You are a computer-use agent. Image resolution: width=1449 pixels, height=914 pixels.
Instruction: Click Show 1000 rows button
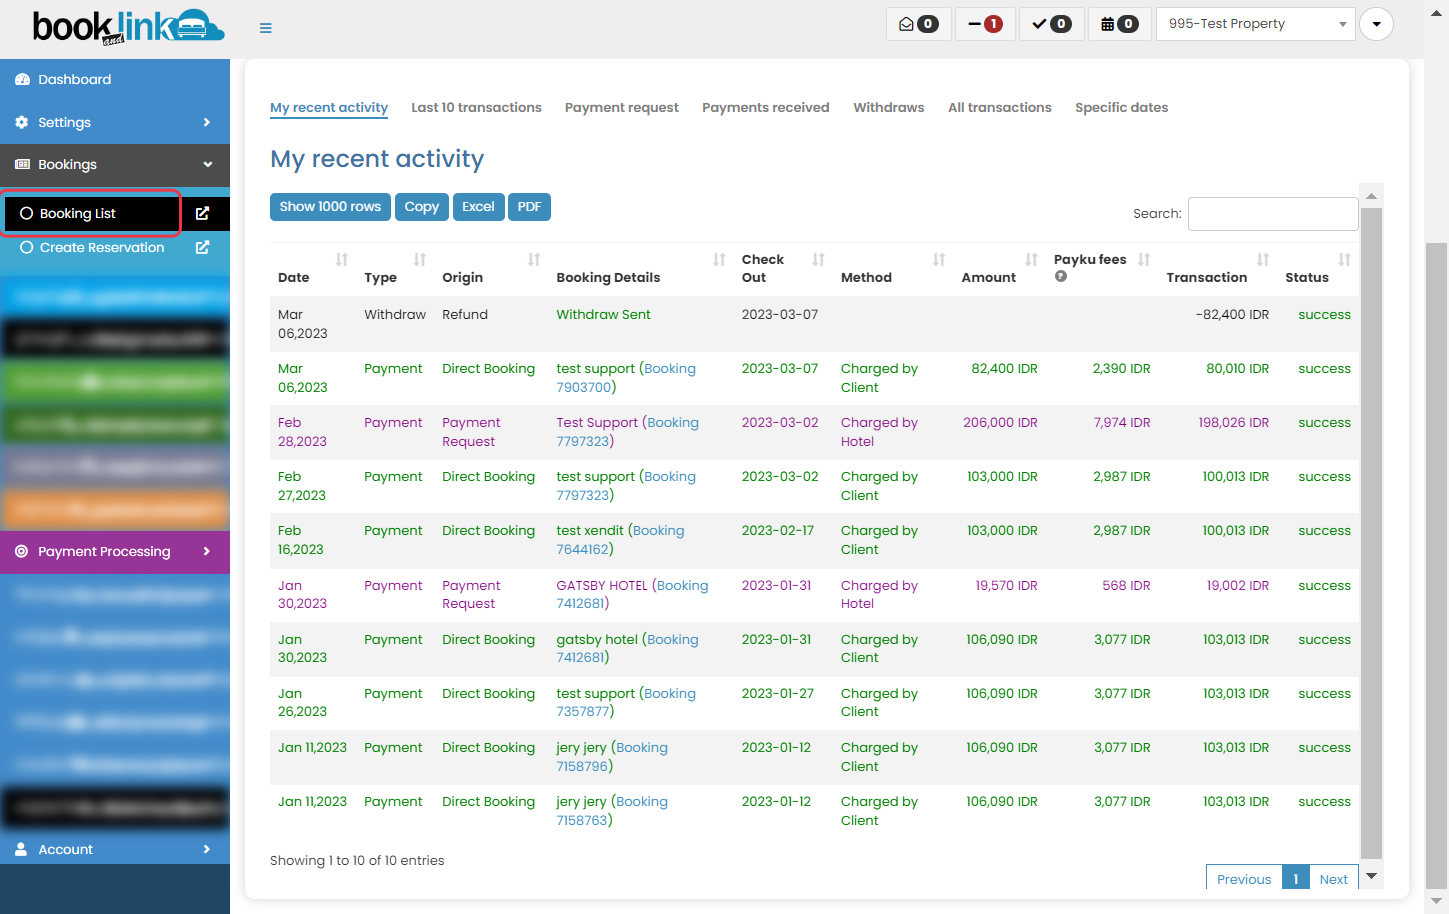click(x=331, y=206)
